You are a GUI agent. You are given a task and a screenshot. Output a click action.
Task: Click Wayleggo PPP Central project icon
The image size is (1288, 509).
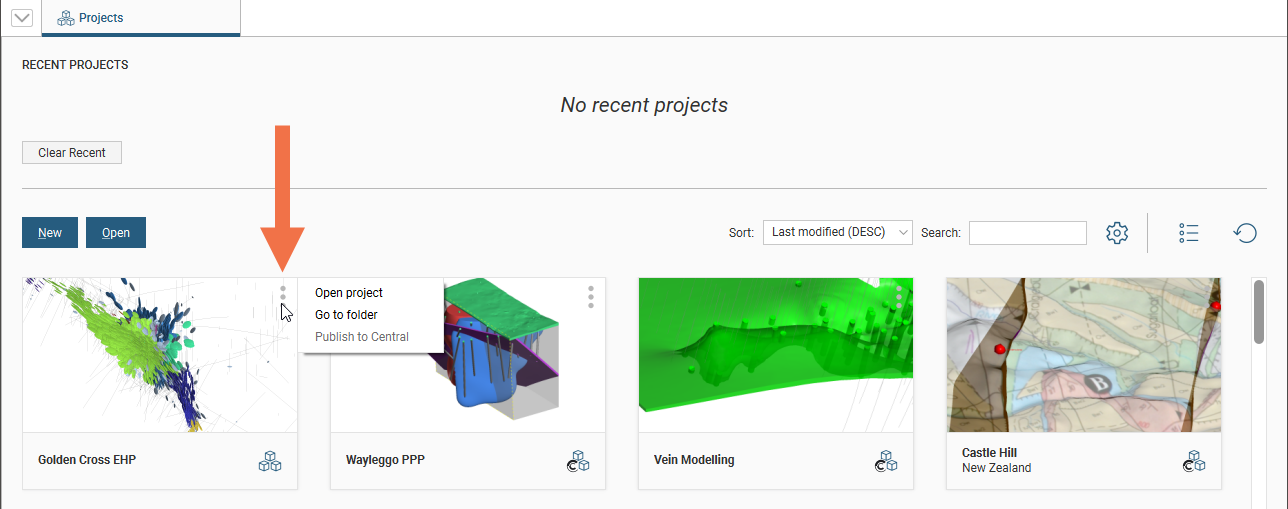click(578, 461)
